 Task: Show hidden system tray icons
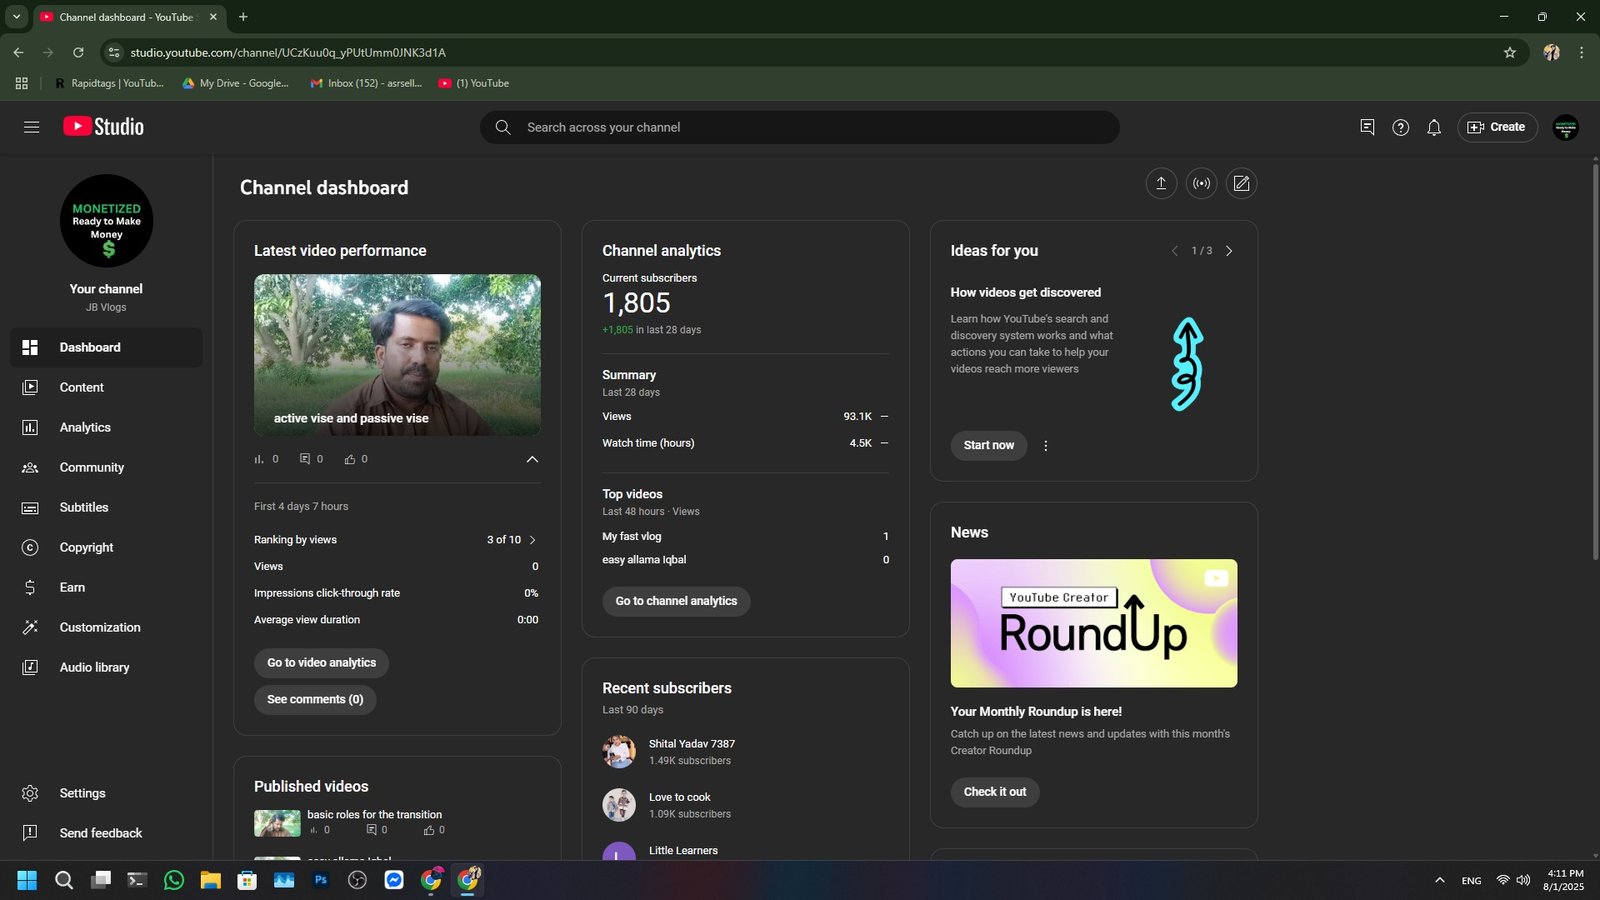coord(1440,880)
